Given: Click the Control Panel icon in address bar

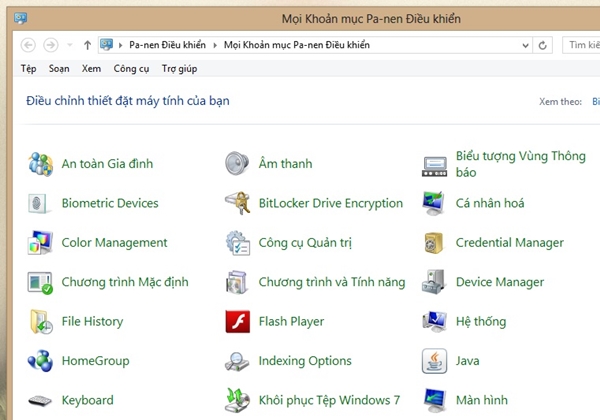Looking at the screenshot, I should point(106,45).
